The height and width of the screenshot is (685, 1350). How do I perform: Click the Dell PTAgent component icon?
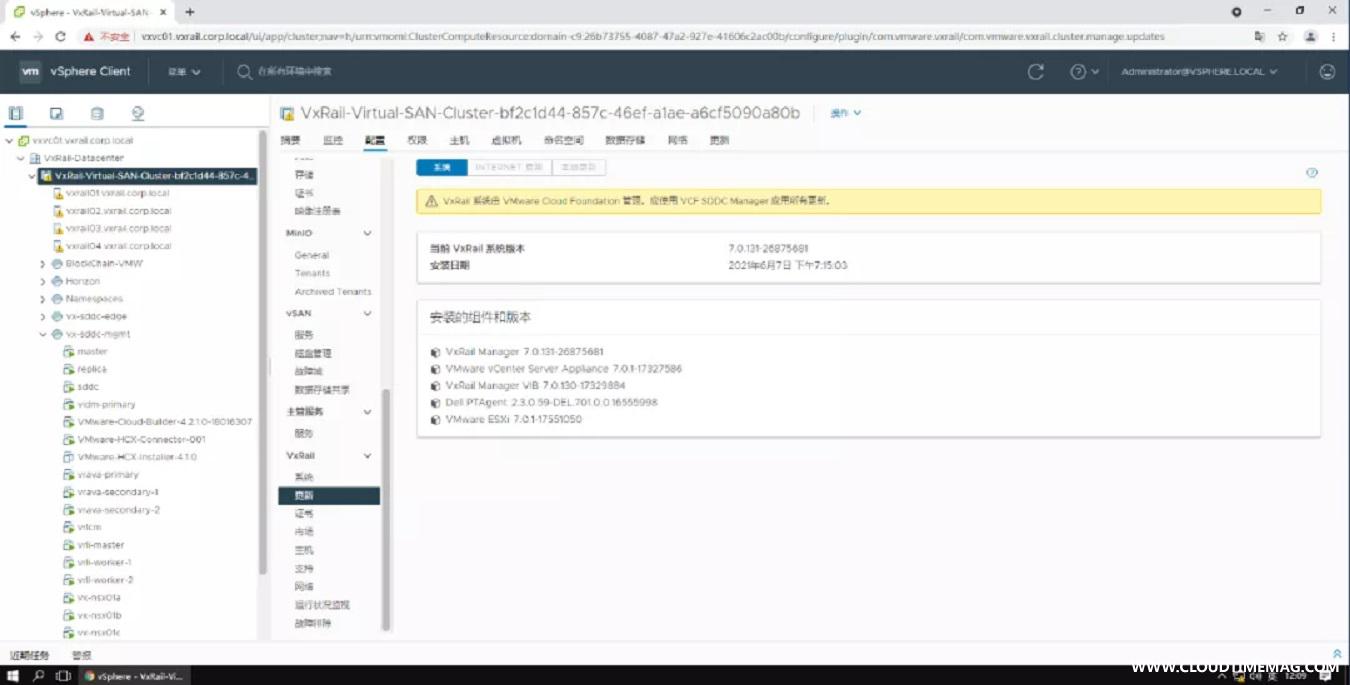[x=435, y=403]
